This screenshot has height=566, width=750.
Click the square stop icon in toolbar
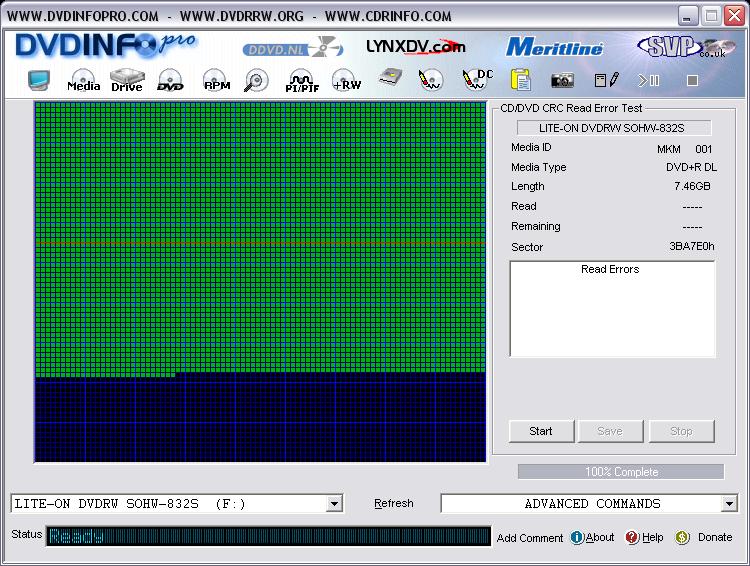(692, 80)
